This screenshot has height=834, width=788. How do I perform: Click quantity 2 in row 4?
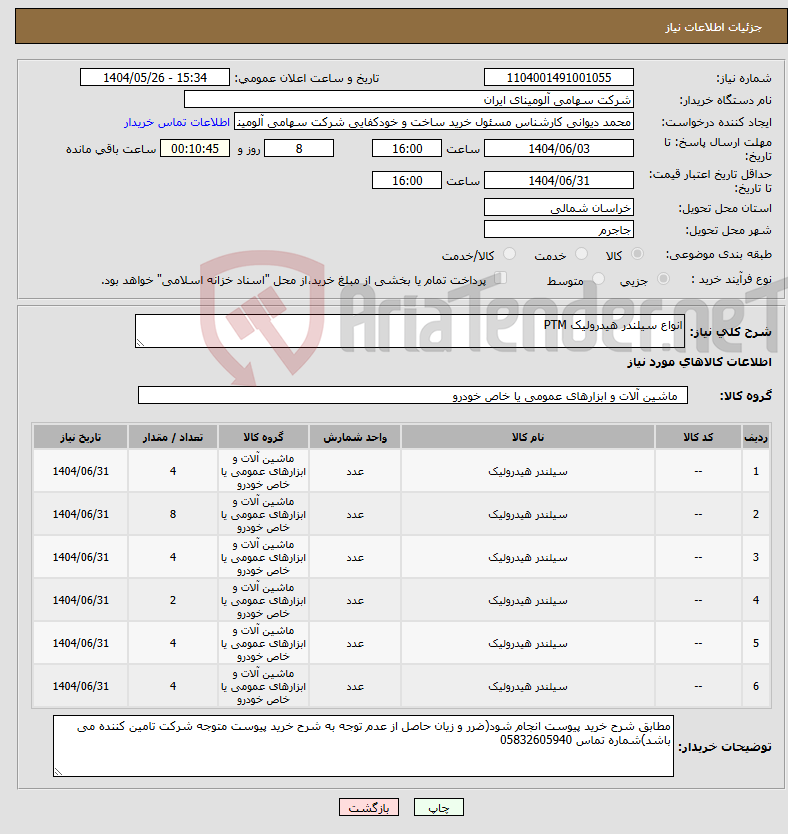(x=173, y=601)
